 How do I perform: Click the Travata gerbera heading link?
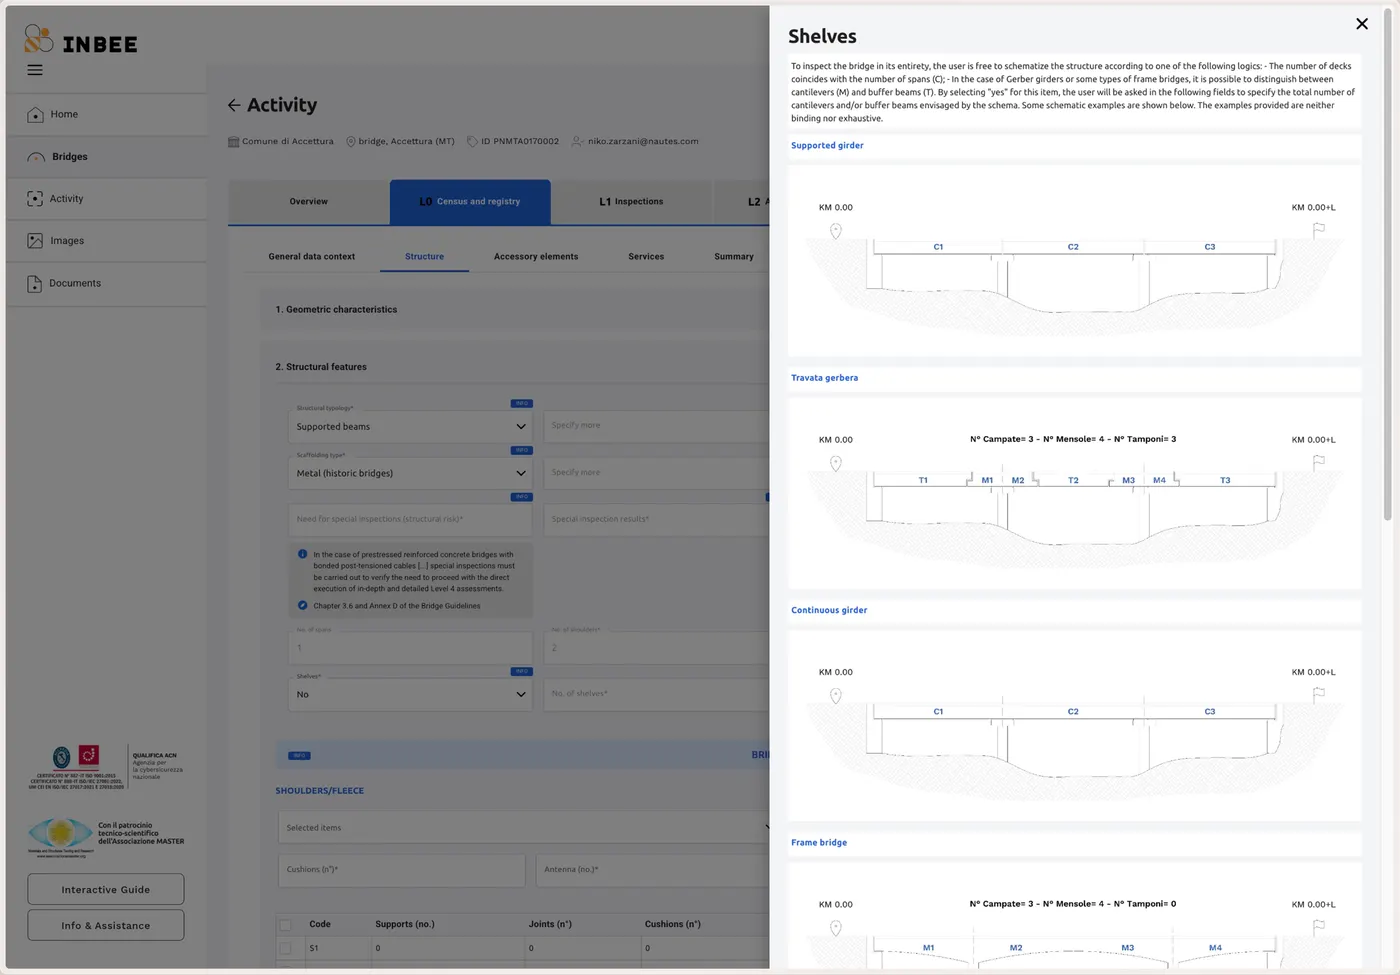[824, 378]
